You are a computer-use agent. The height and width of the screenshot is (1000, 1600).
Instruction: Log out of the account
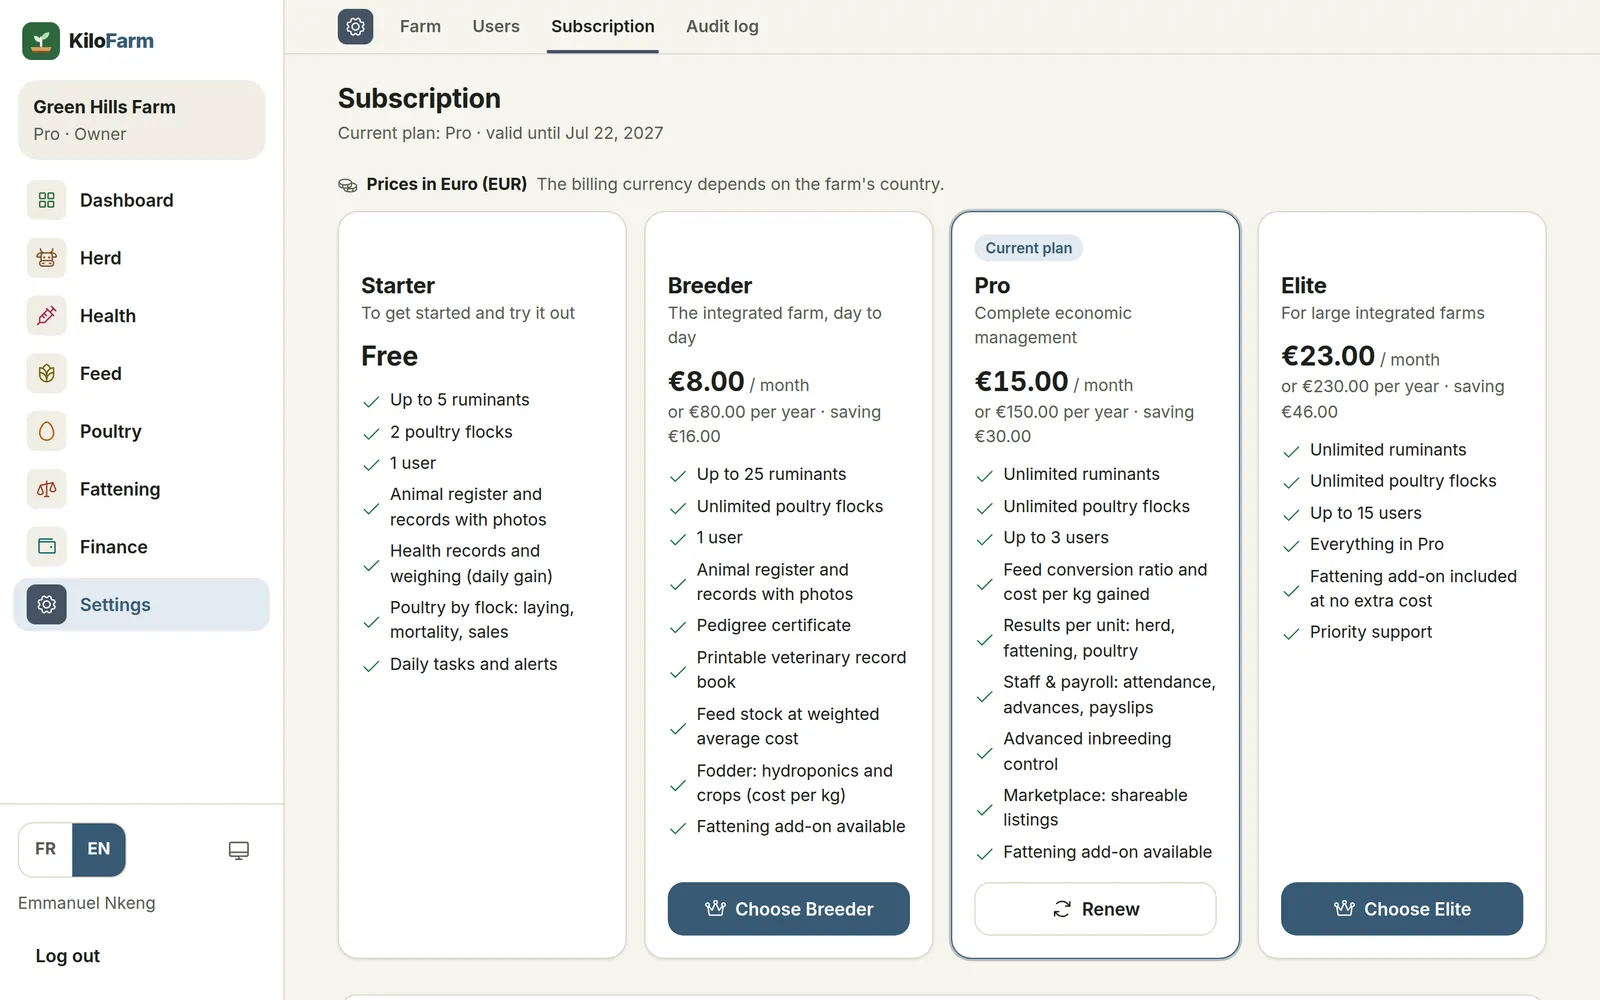[x=68, y=956]
